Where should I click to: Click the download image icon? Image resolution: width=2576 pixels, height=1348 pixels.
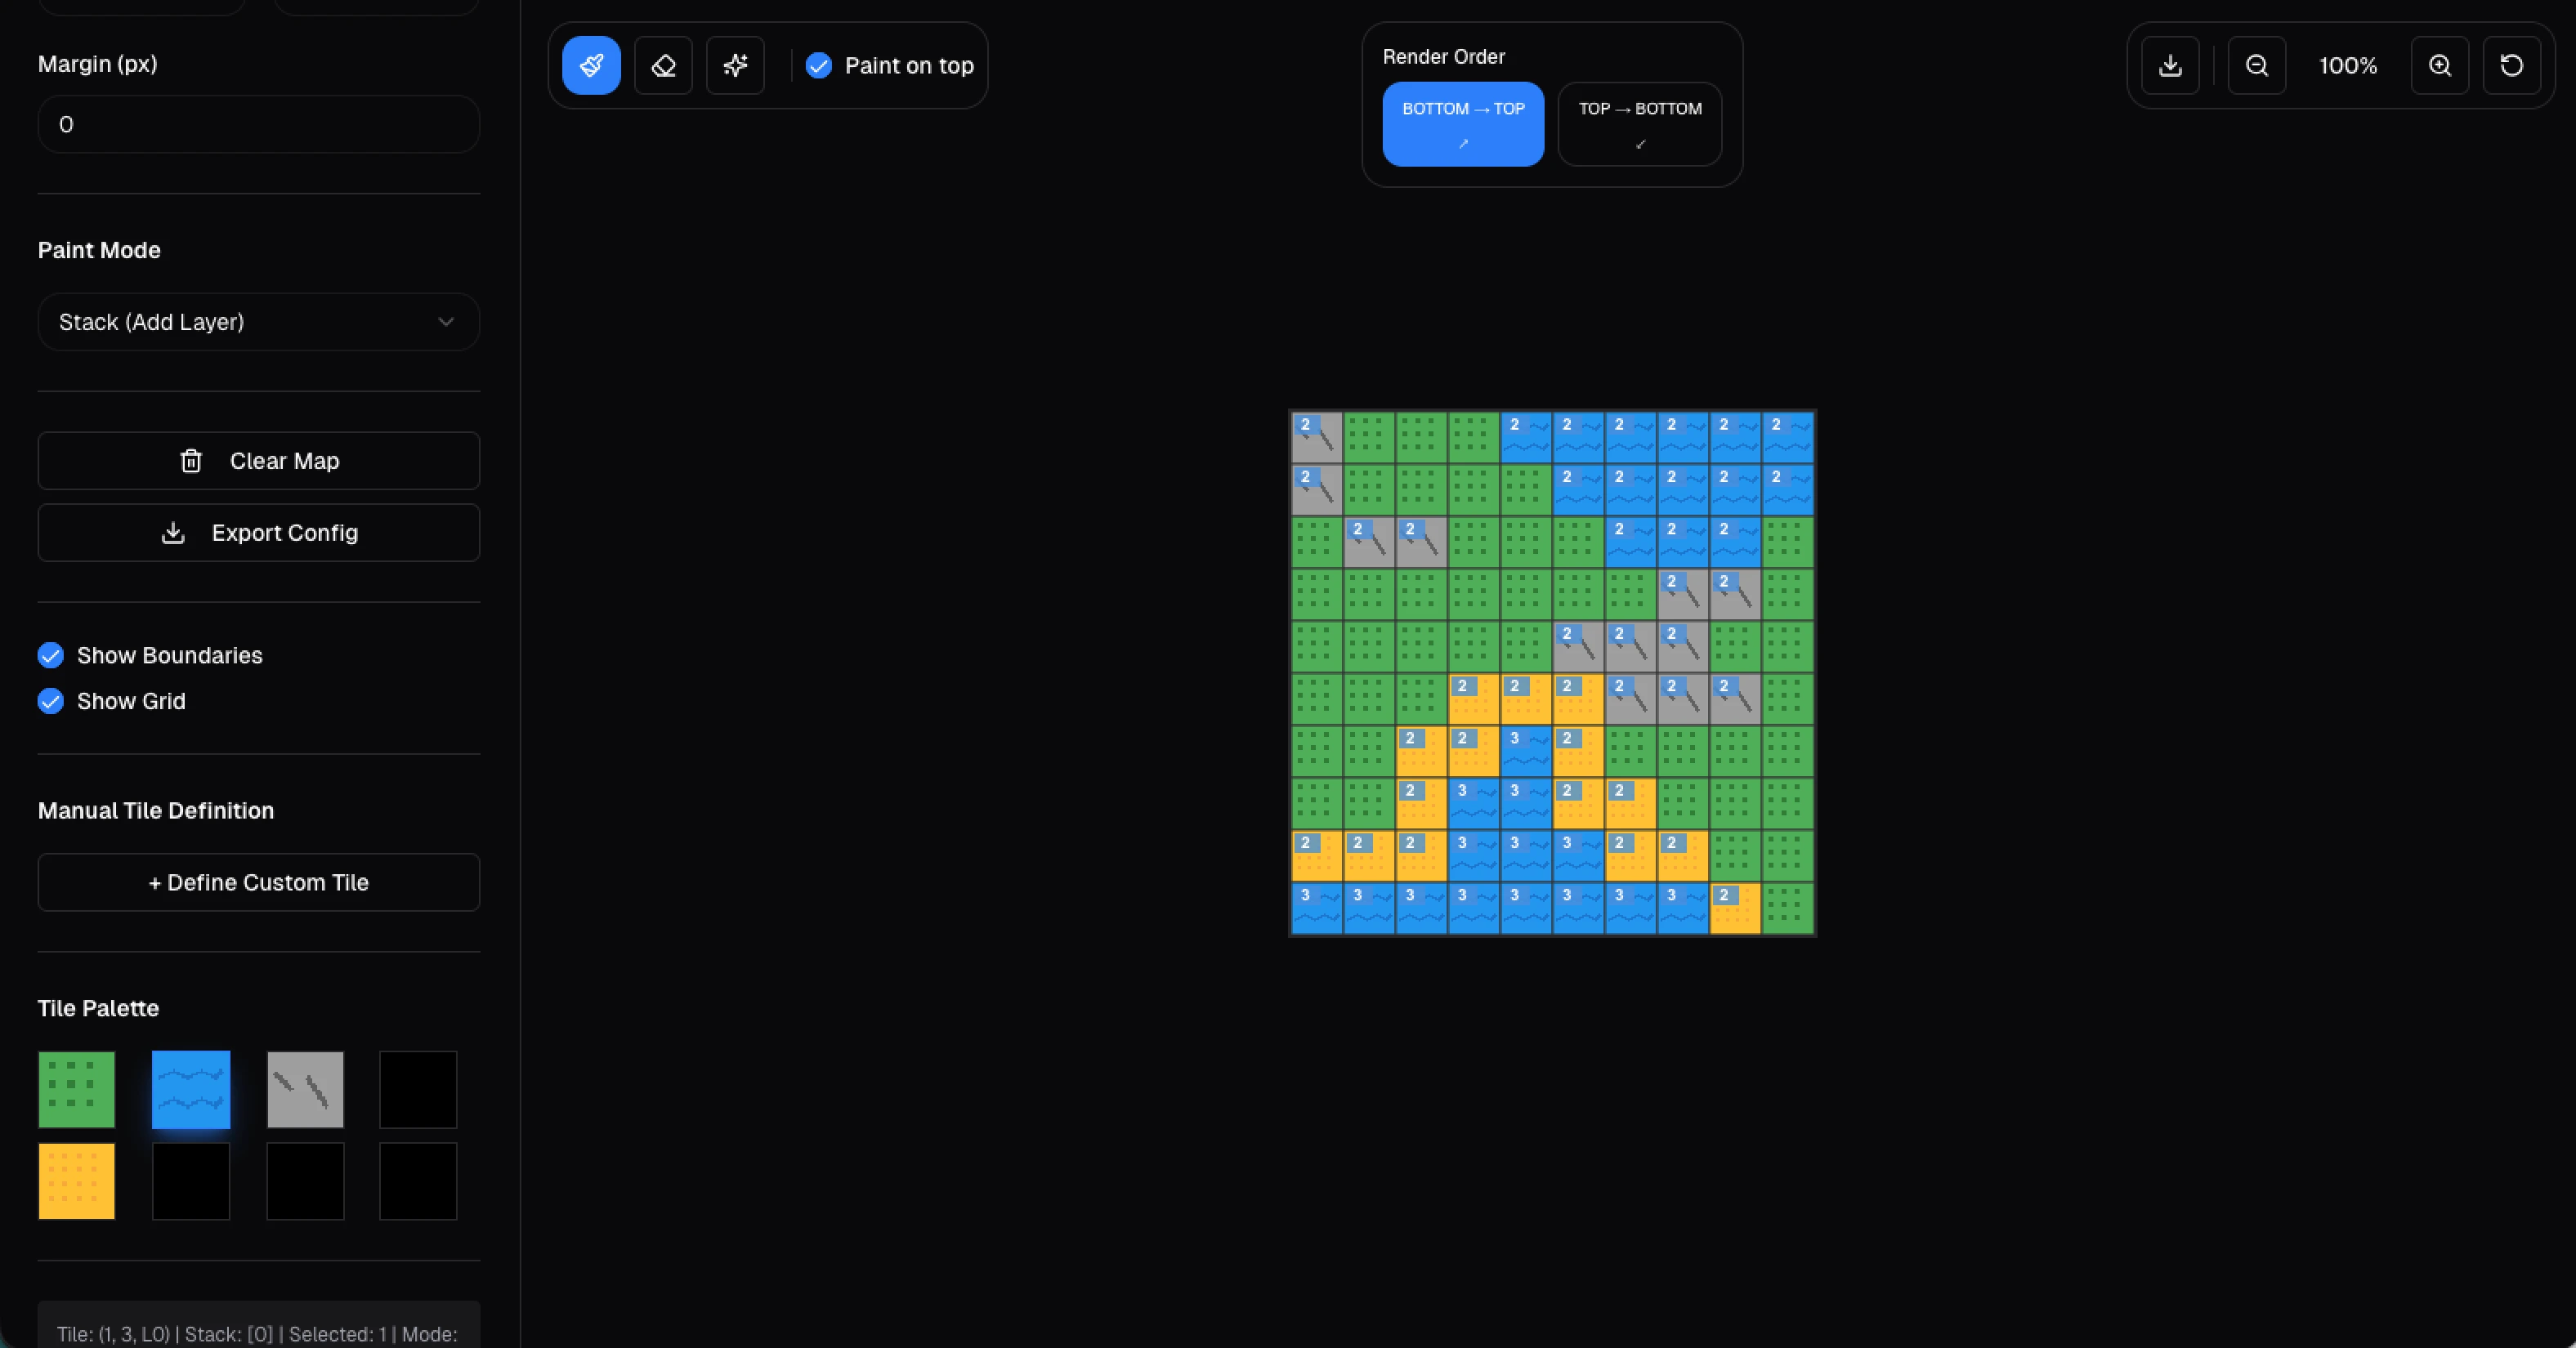click(2170, 66)
